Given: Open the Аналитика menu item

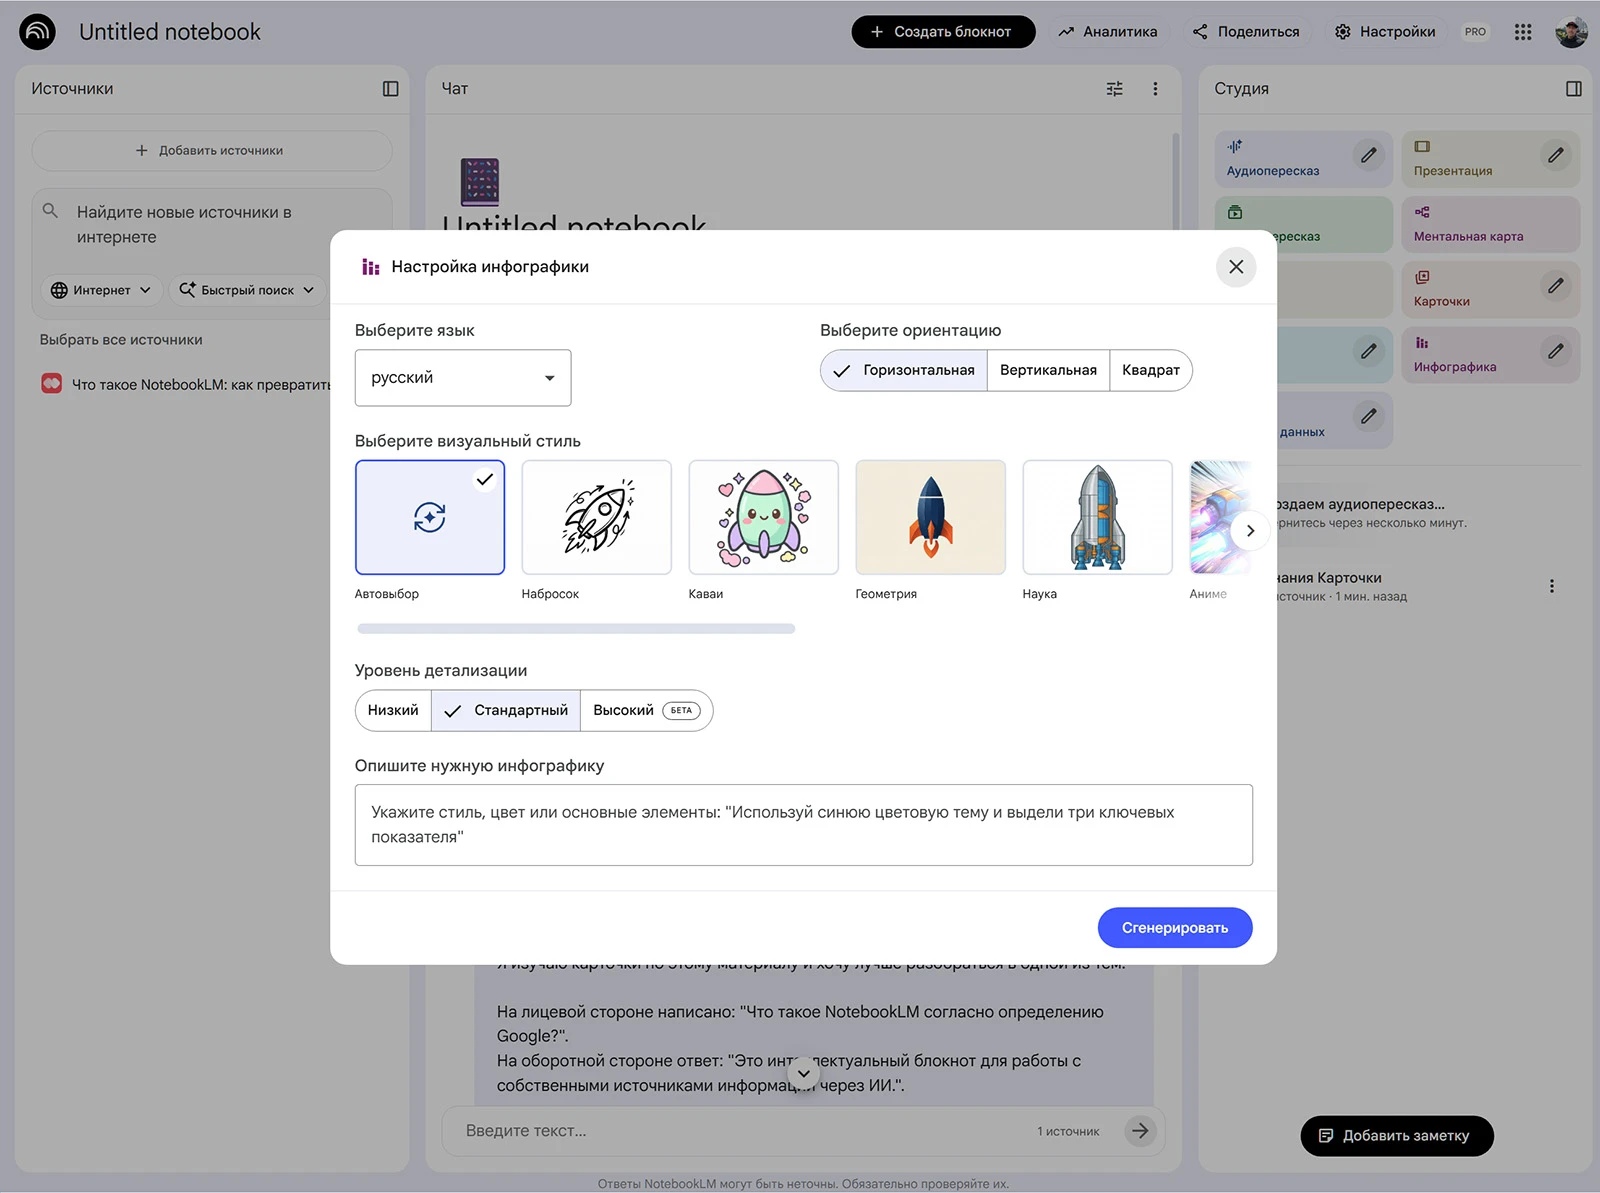Looking at the screenshot, I should click(1108, 32).
